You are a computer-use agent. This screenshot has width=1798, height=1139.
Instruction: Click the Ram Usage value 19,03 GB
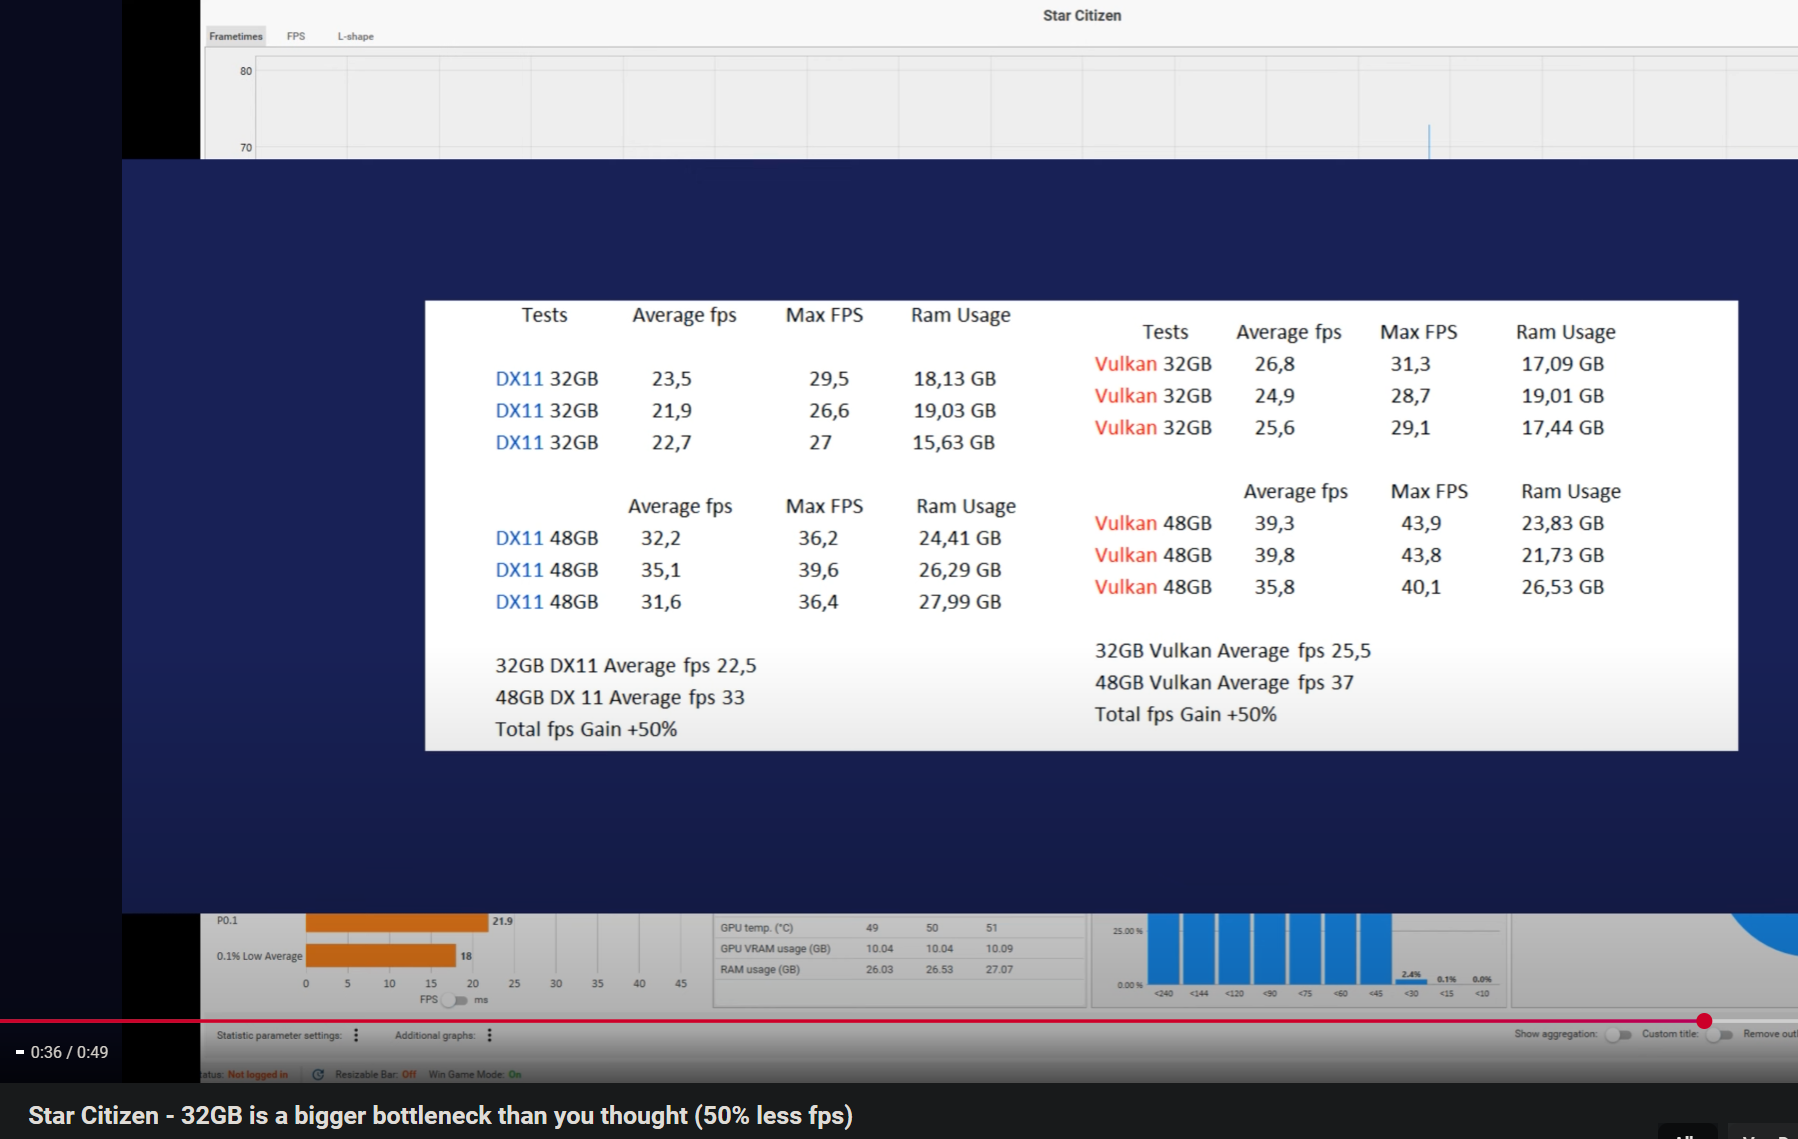[954, 411]
